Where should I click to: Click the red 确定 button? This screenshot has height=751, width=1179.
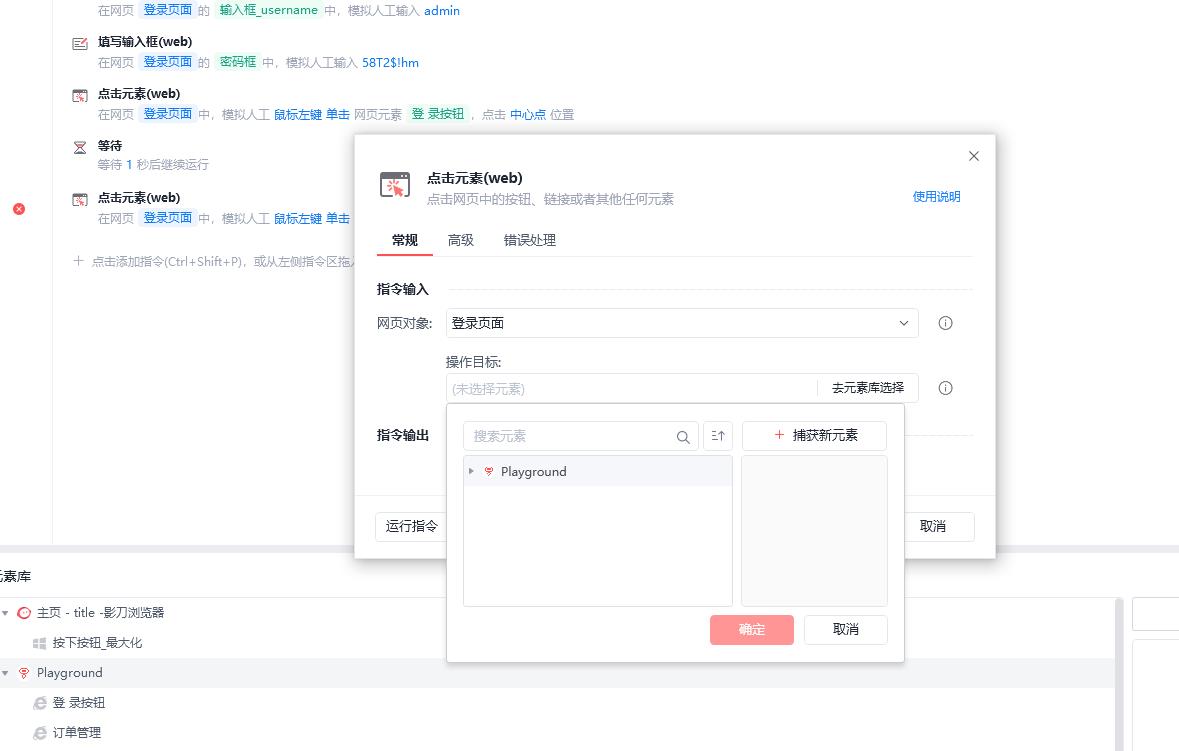(751, 629)
